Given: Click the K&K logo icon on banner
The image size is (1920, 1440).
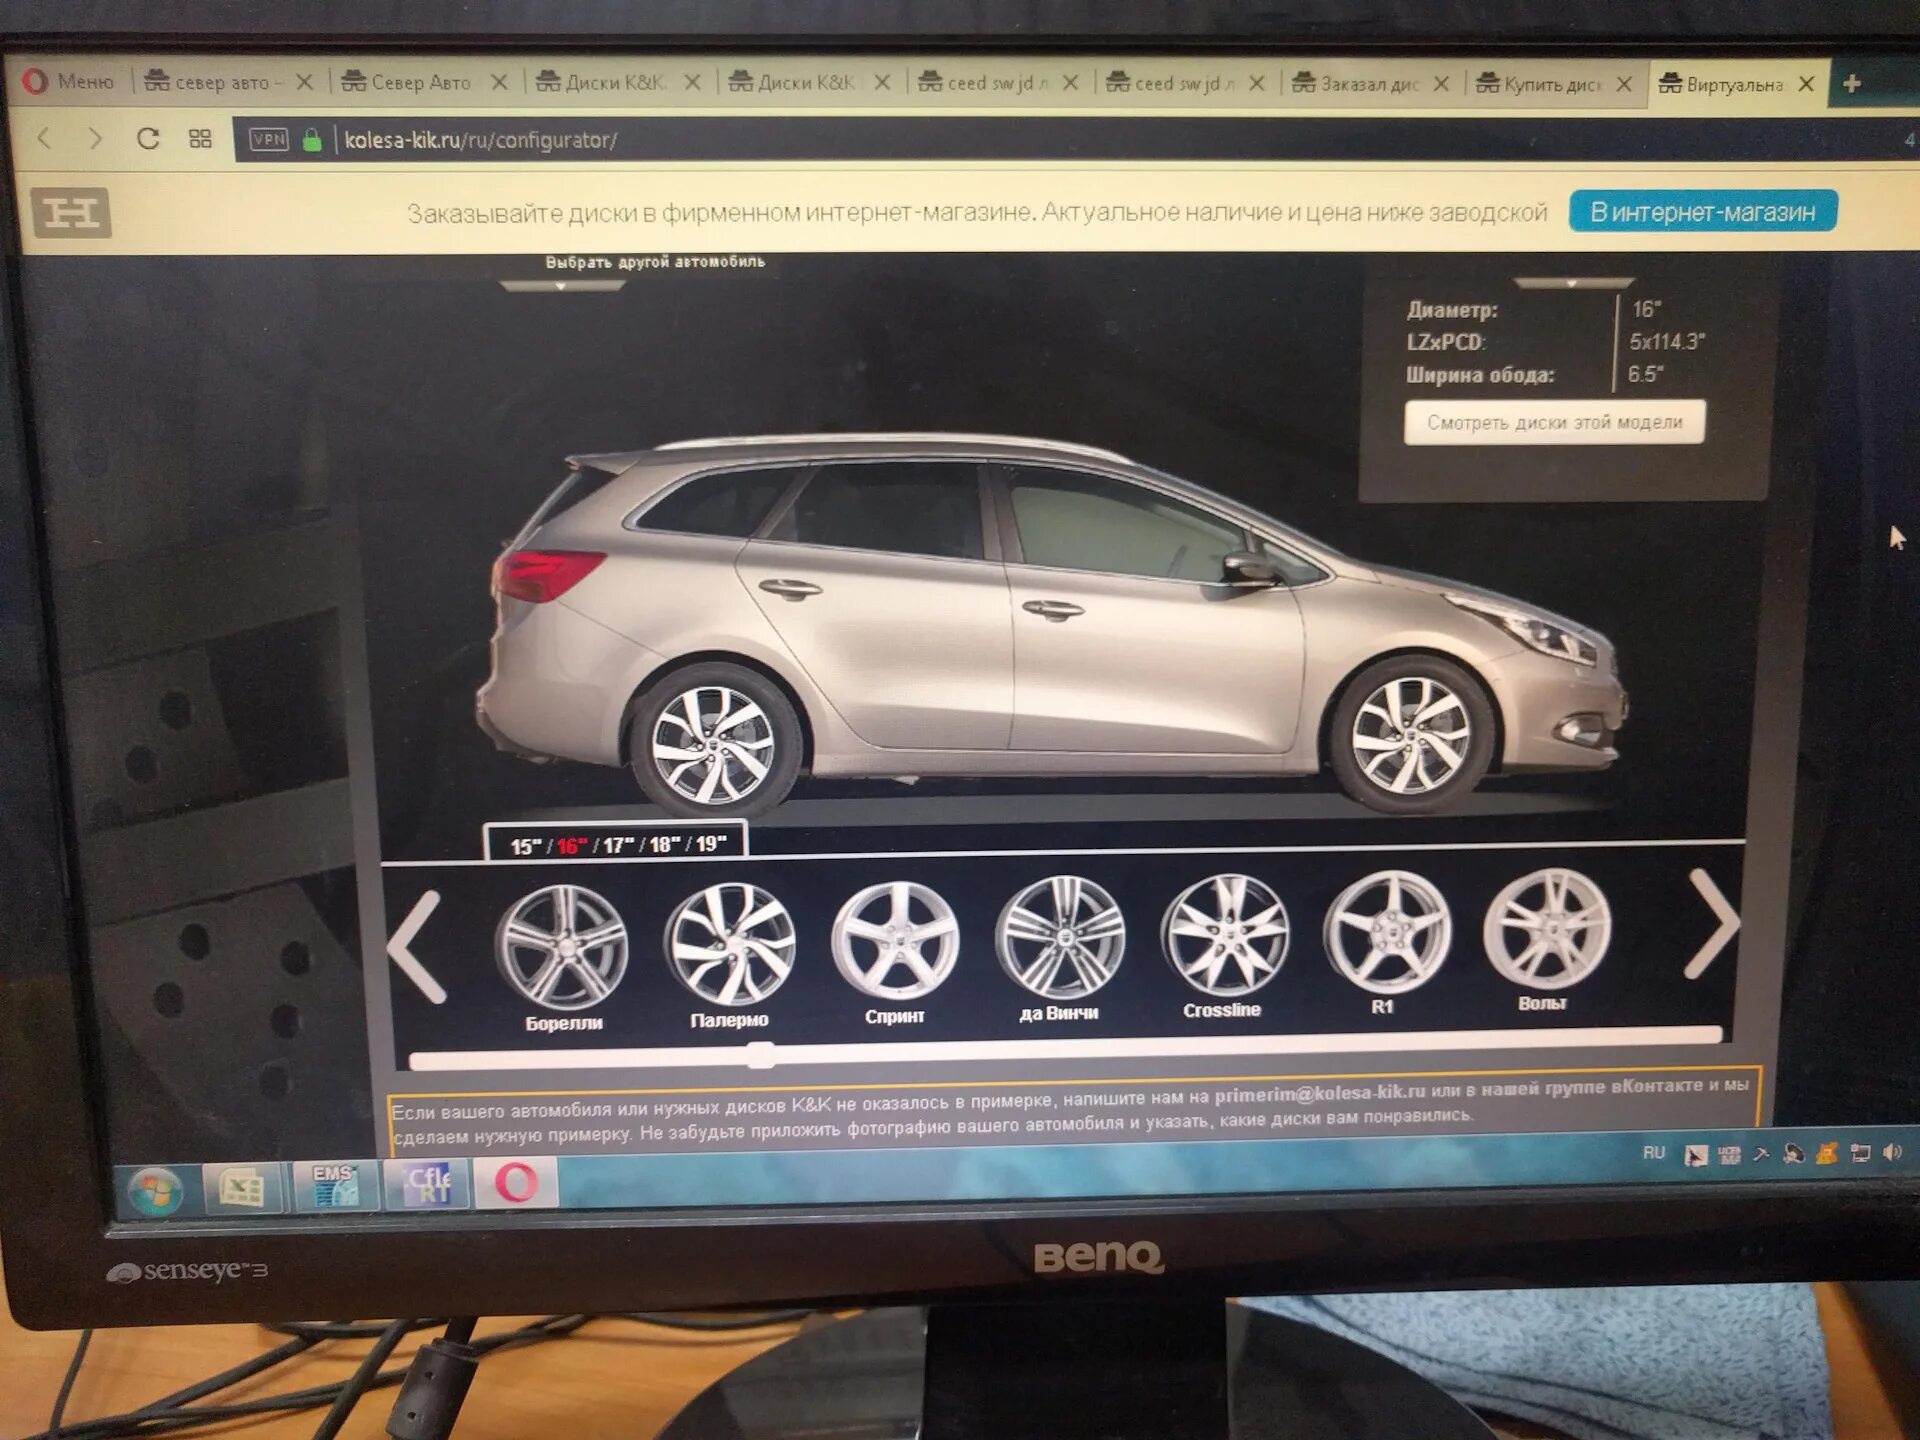Looking at the screenshot, I should (71, 212).
